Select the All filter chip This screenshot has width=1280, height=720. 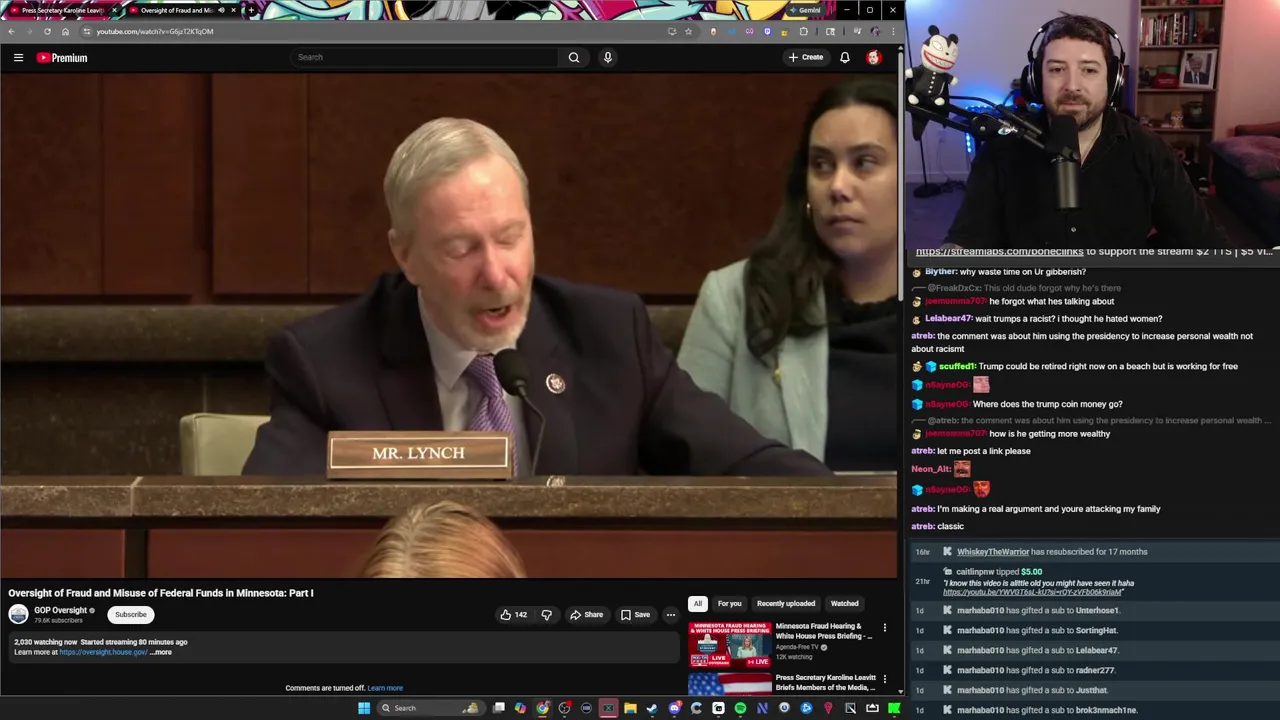point(697,603)
